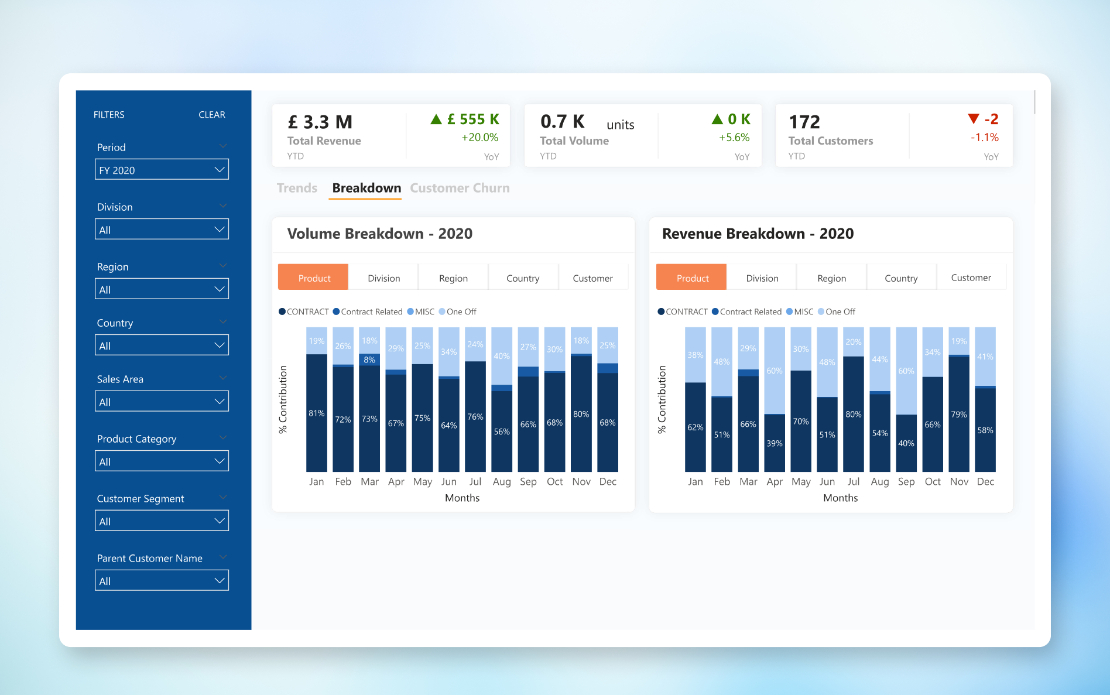Image resolution: width=1110 pixels, height=695 pixels.
Task: Click Jan 81% bar in Volume chart
Action: click(x=316, y=413)
